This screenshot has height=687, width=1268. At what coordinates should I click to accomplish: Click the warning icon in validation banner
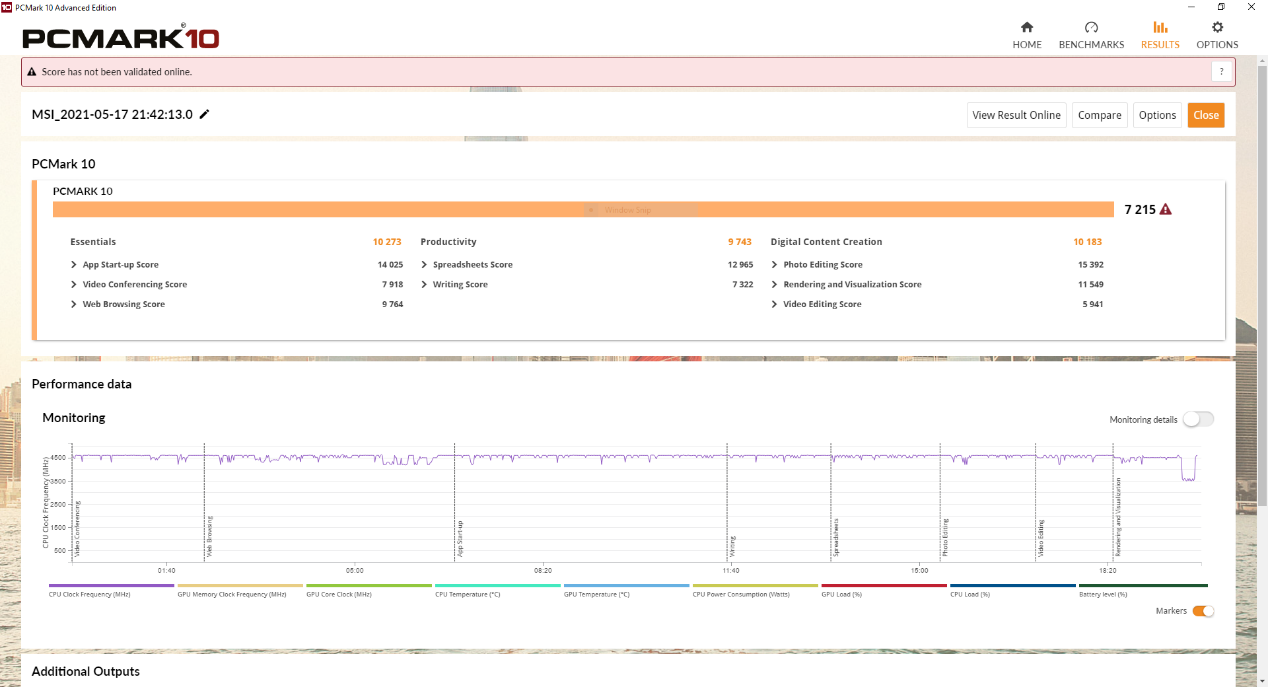click(32, 72)
